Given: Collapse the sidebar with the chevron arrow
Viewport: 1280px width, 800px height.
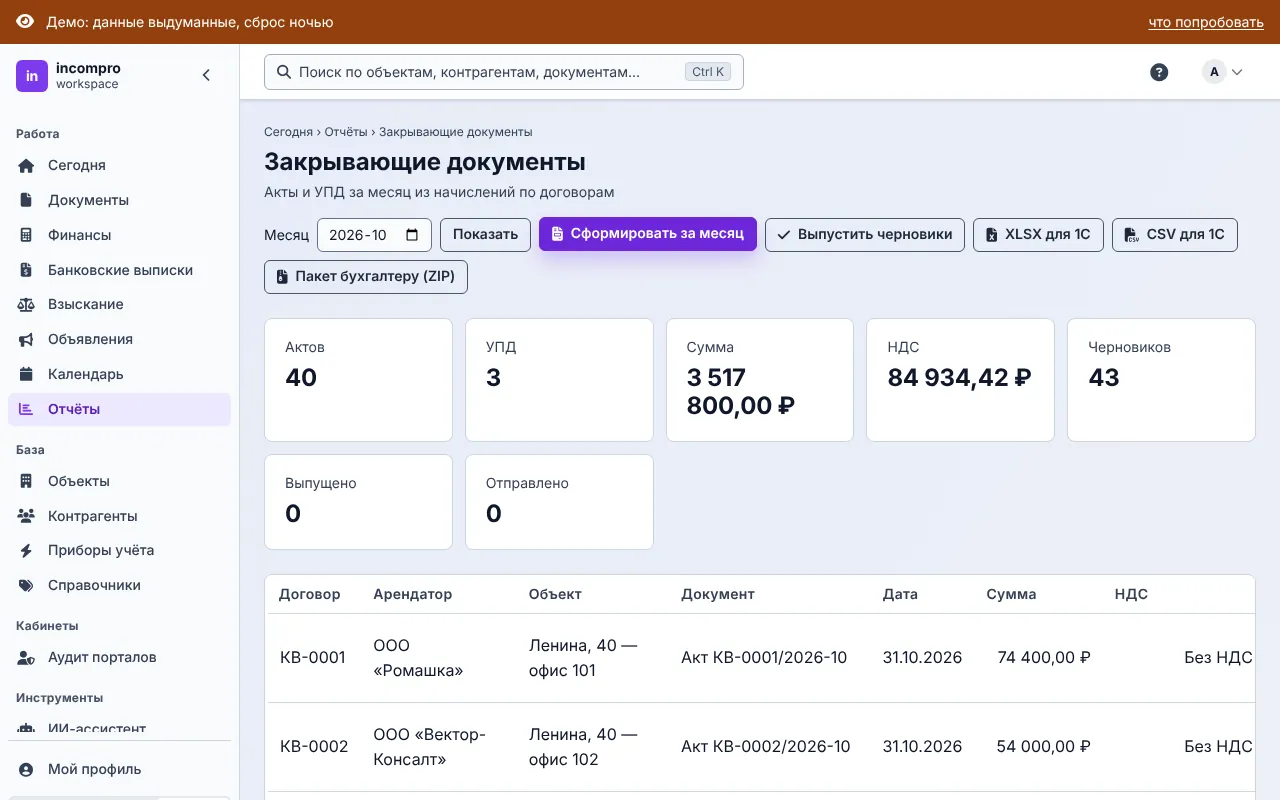Looking at the screenshot, I should (206, 75).
